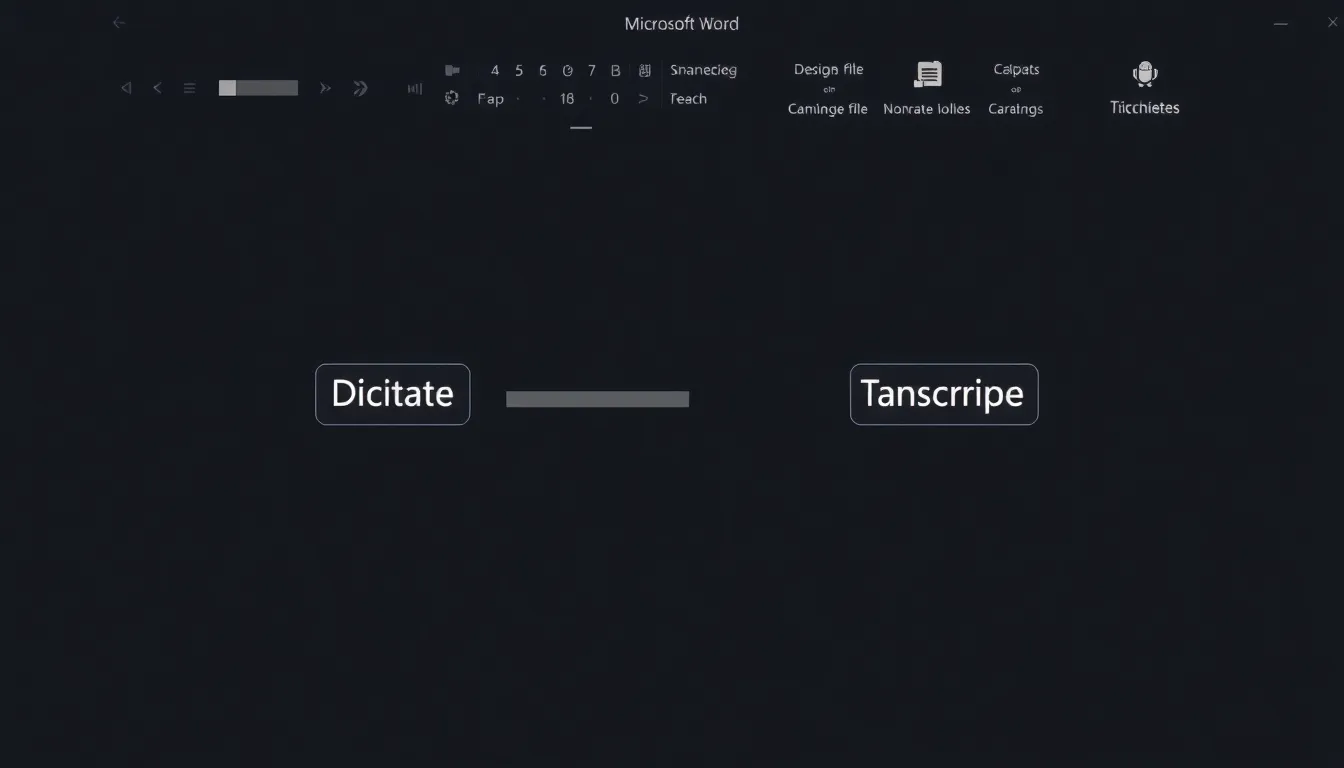The height and width of the screenshot is (768, 1344).
Task: Click the thin double right chevron
Action: click(x=325, y=88)
